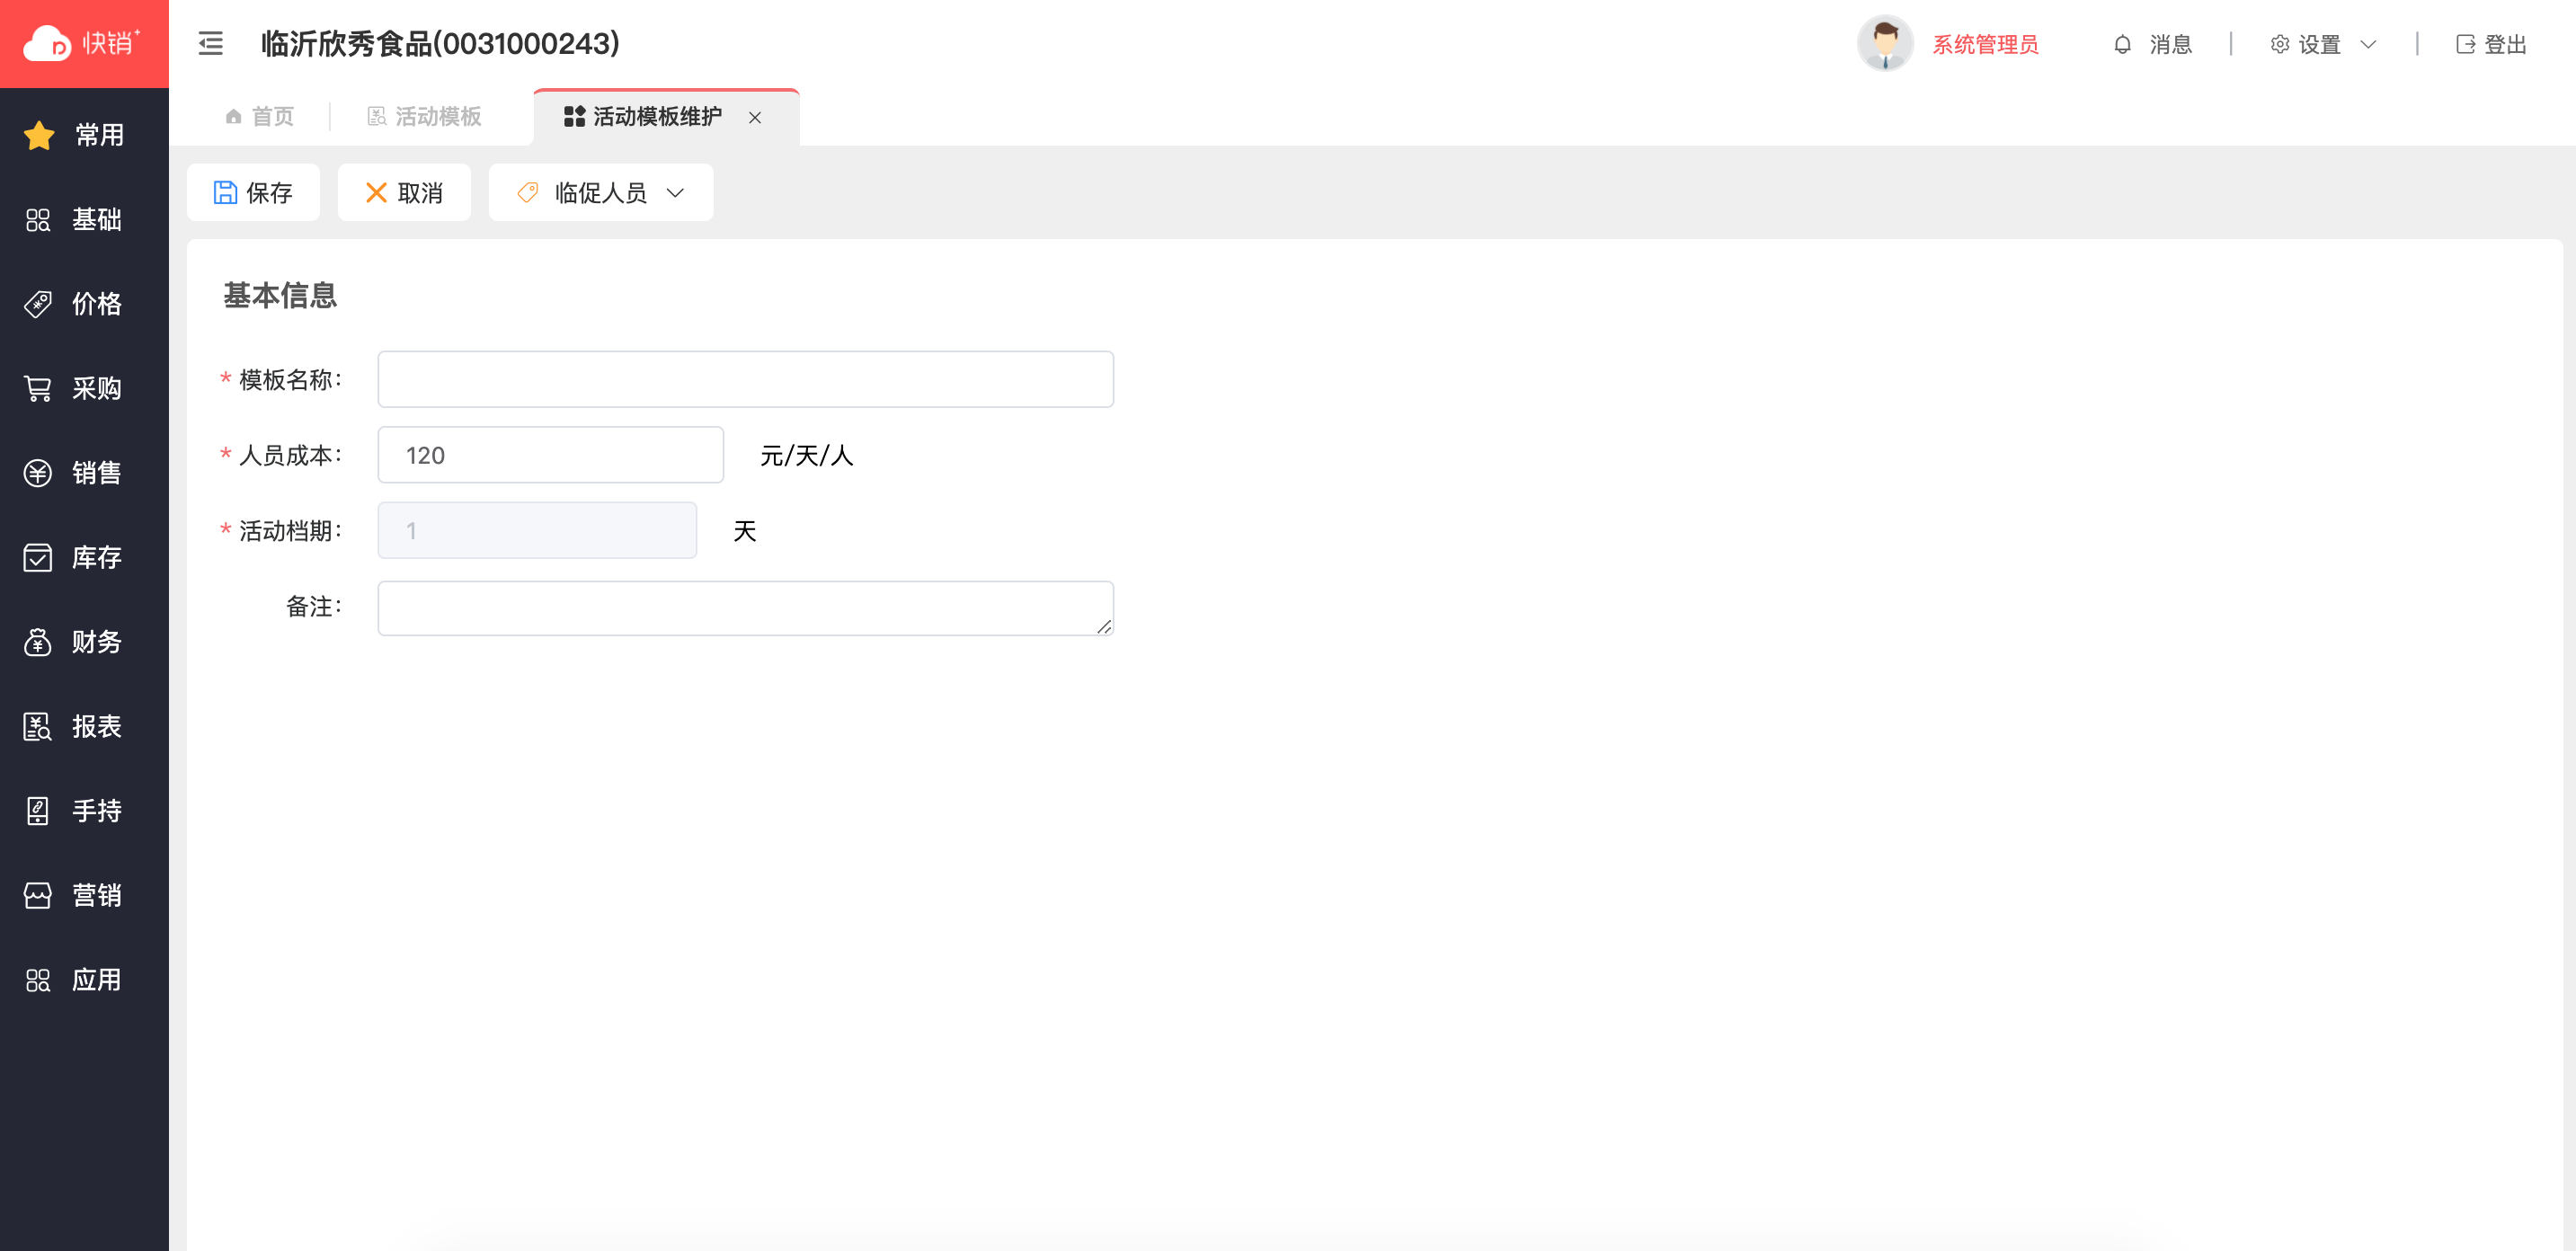
Task: Open the 营销 marketing store menu
Action: (x=76, y=895)
